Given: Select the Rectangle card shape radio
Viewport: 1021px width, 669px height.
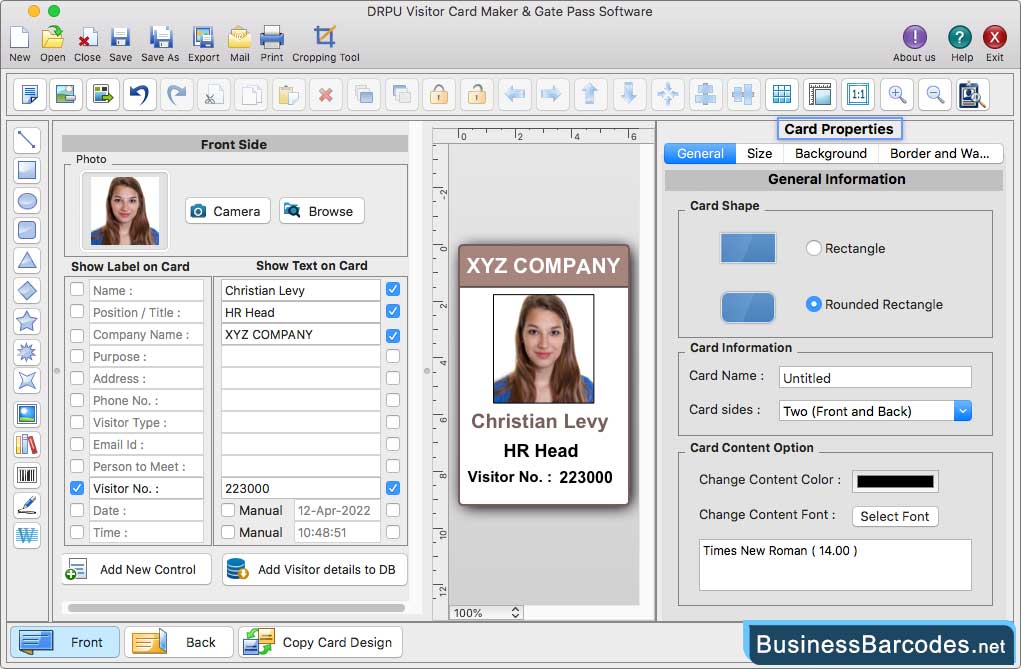Looking at the screenshot, I should pos(813,248).
